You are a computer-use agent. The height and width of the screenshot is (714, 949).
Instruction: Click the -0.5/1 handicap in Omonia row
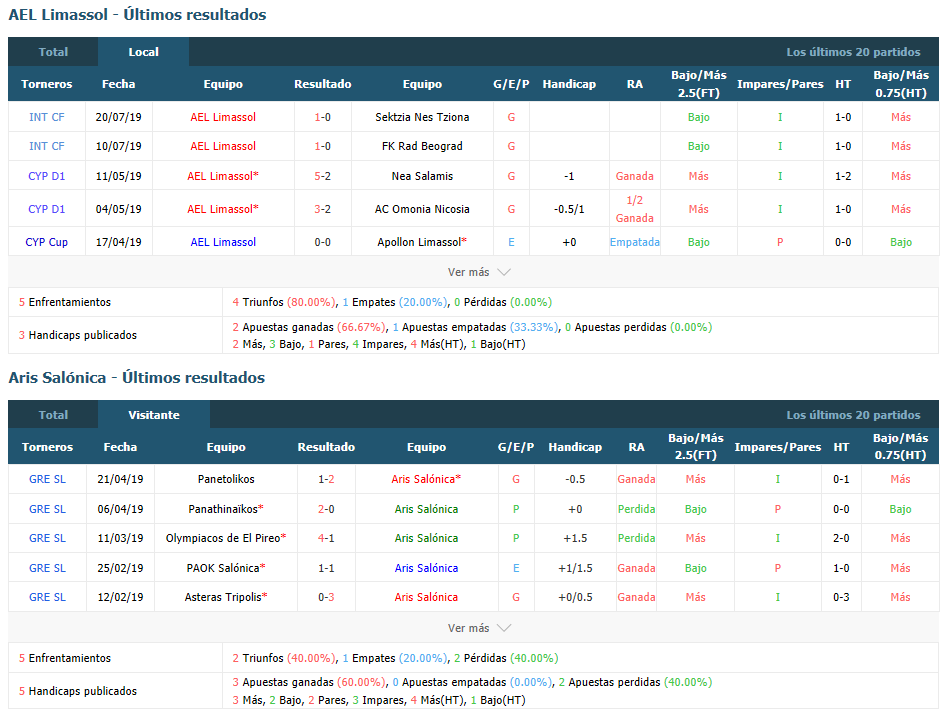coord(569,209)
